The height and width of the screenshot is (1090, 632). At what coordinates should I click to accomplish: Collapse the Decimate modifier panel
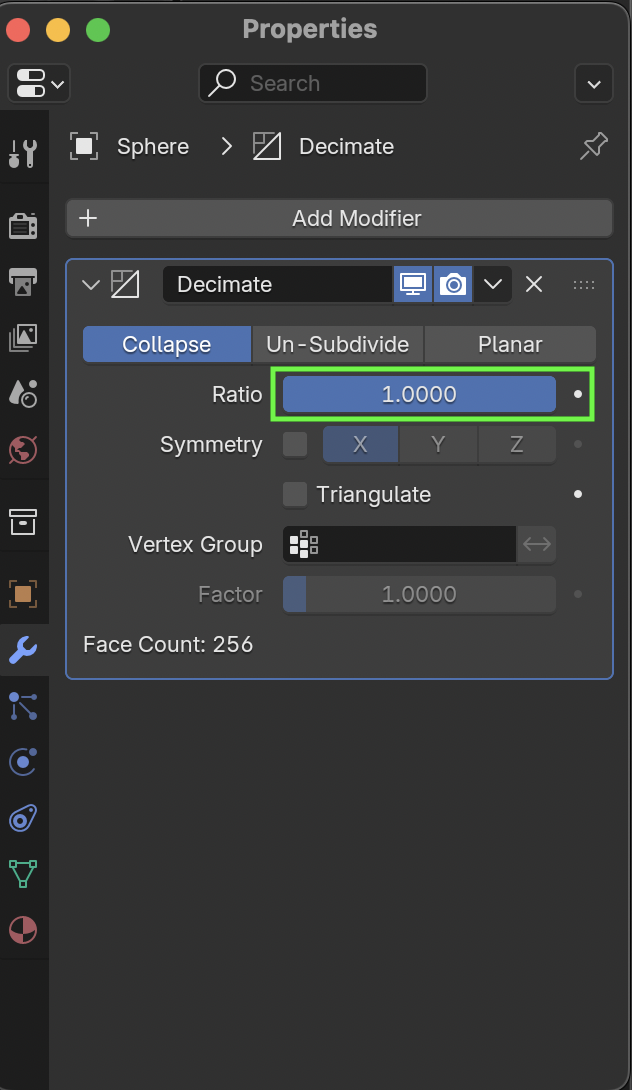pyautogui.click(x=91, y=285)
